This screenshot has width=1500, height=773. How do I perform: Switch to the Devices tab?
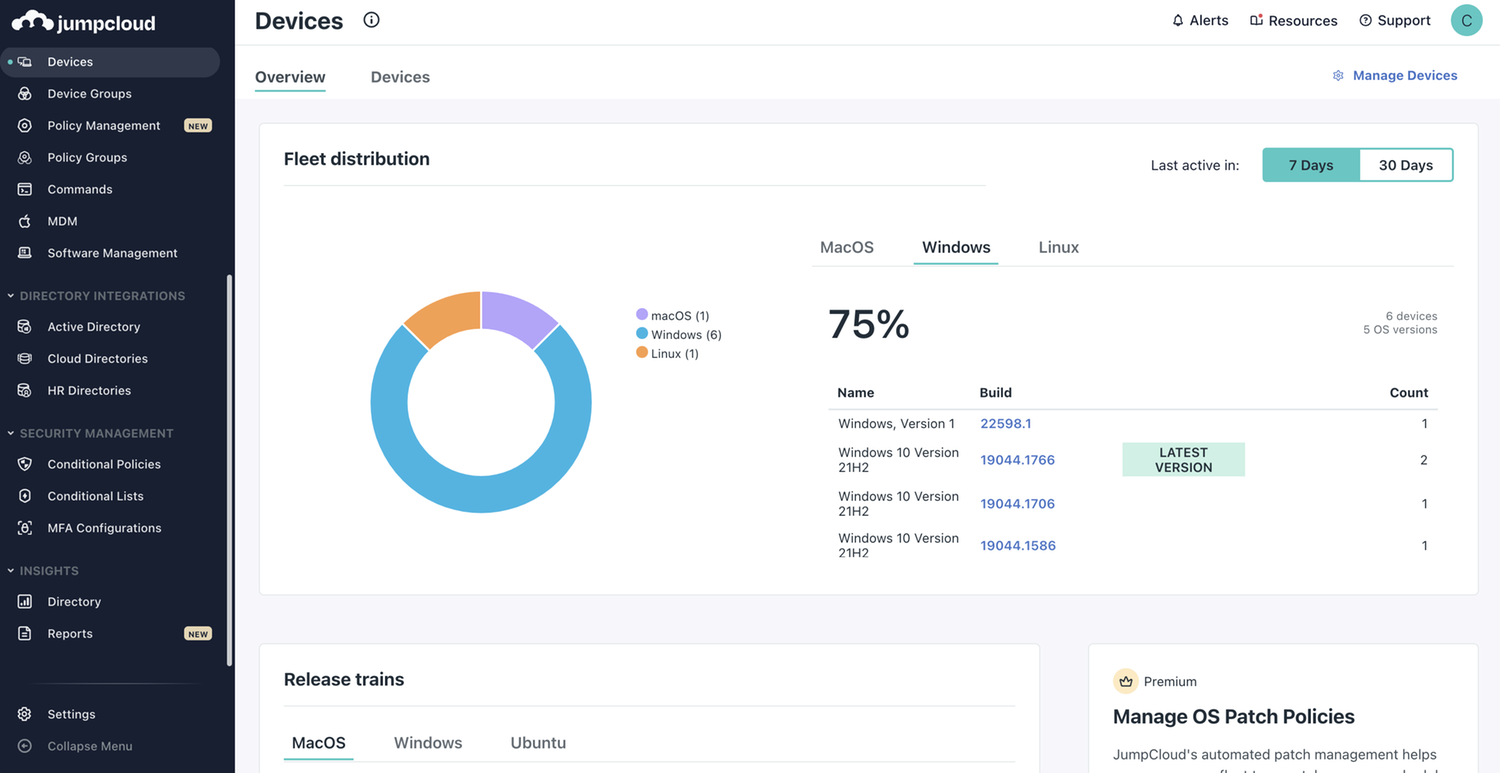(400, 77)
